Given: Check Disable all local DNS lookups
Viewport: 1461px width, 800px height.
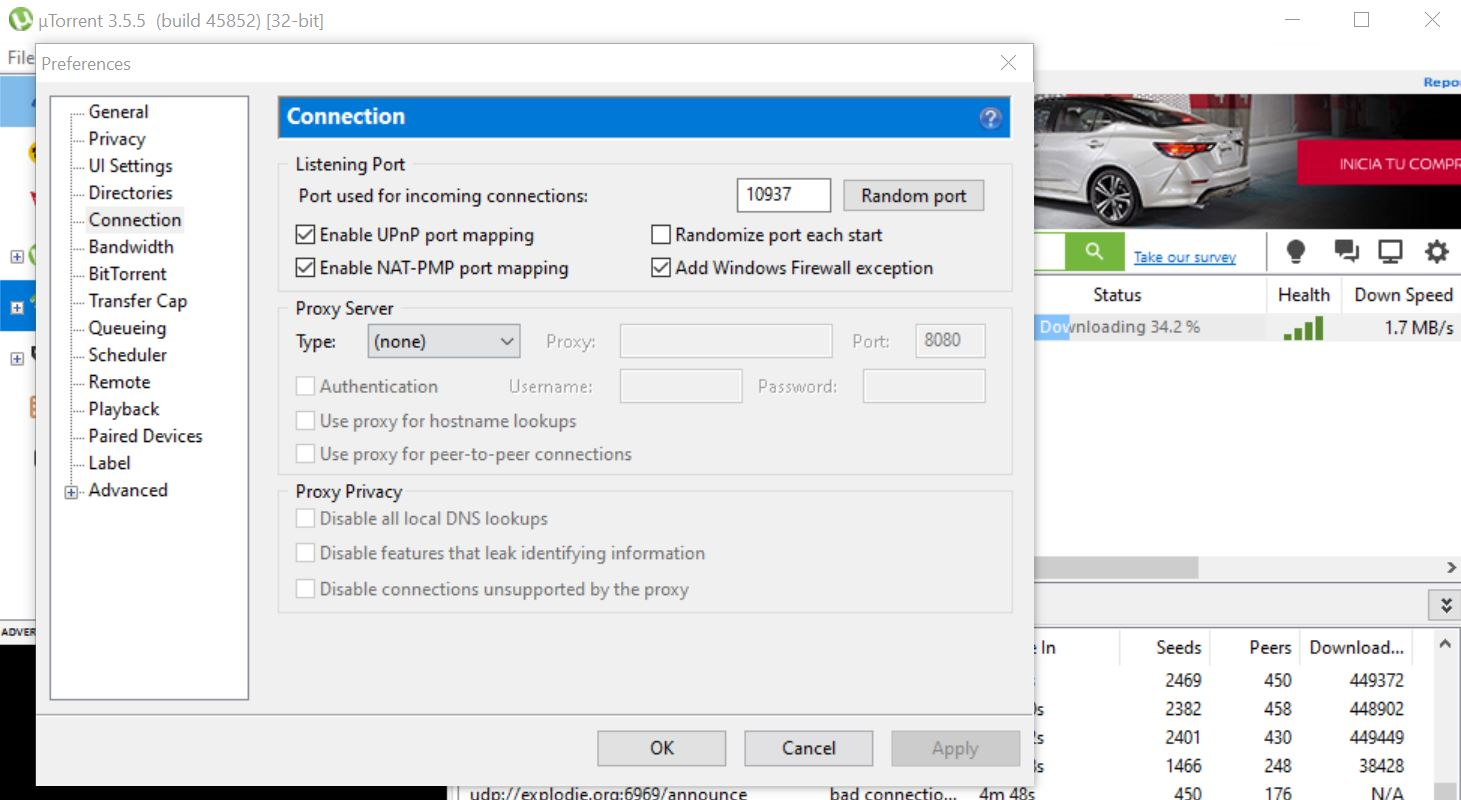Looking at the screenshot, I should pyautogui.click(x=306, y=519).
